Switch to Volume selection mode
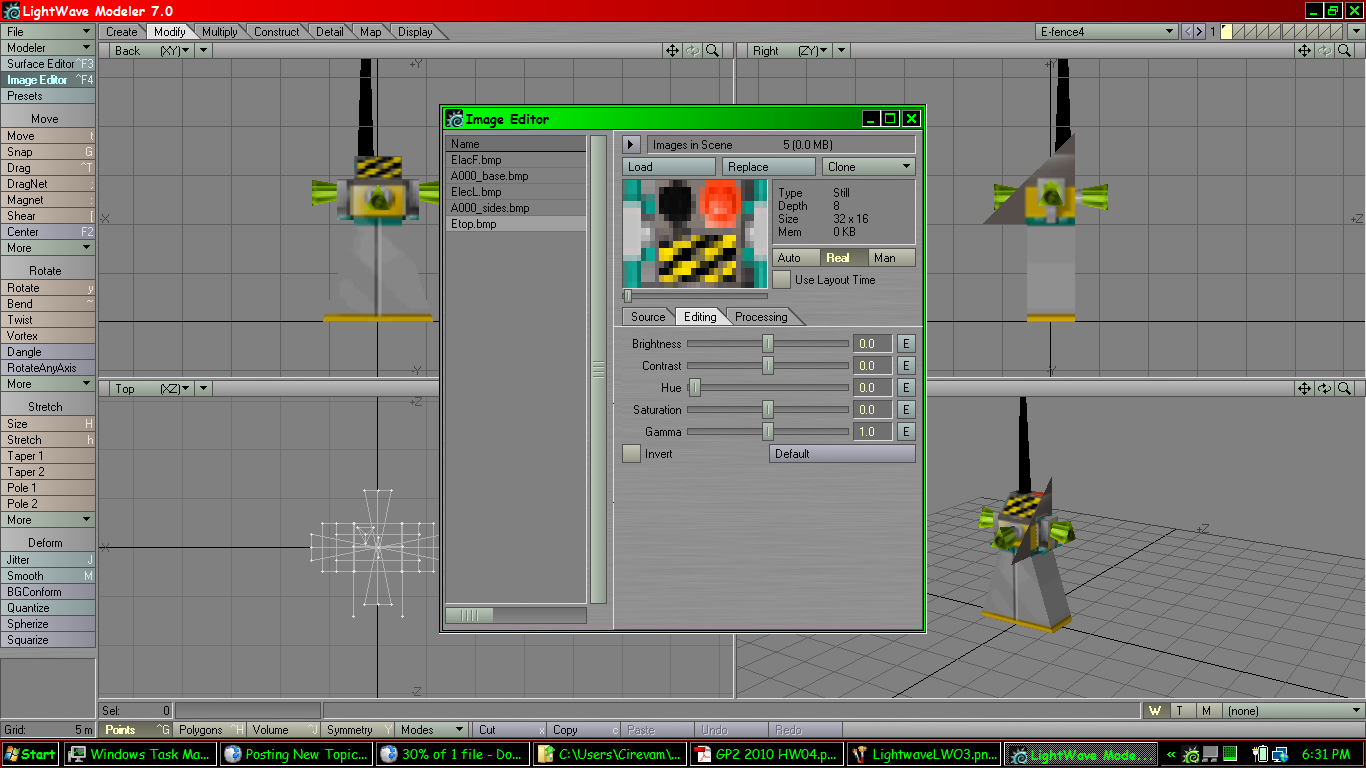1366x768 pixels. tap(284, 730)
